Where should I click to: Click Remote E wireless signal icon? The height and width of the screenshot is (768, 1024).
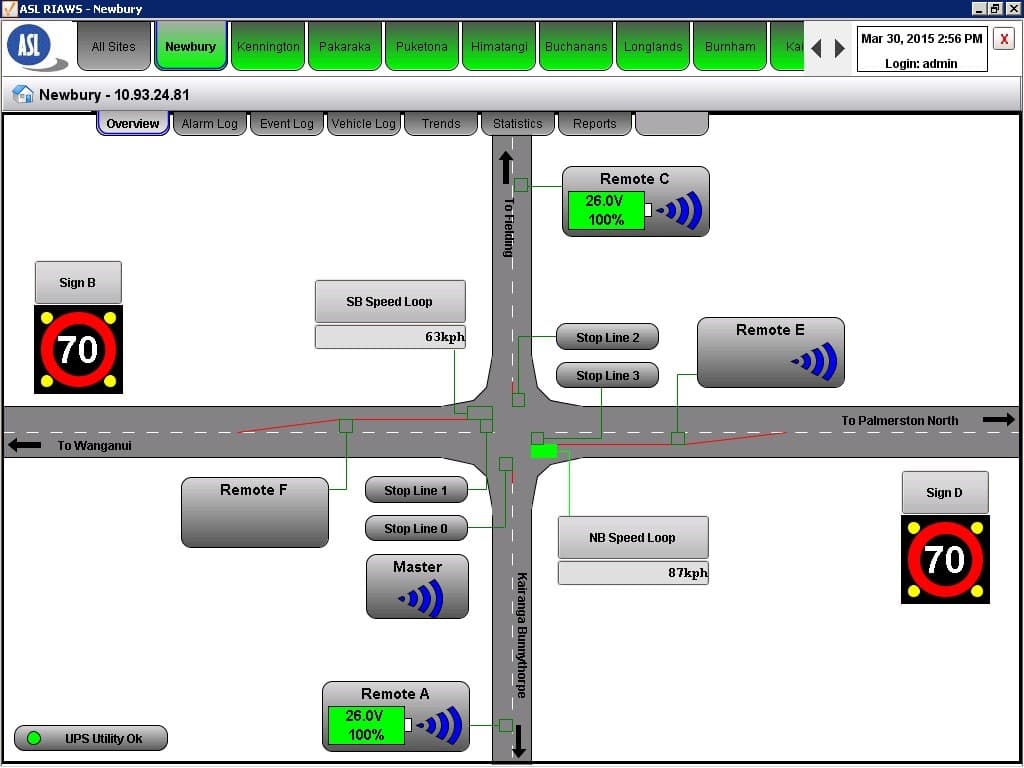[x=814, y=362]
